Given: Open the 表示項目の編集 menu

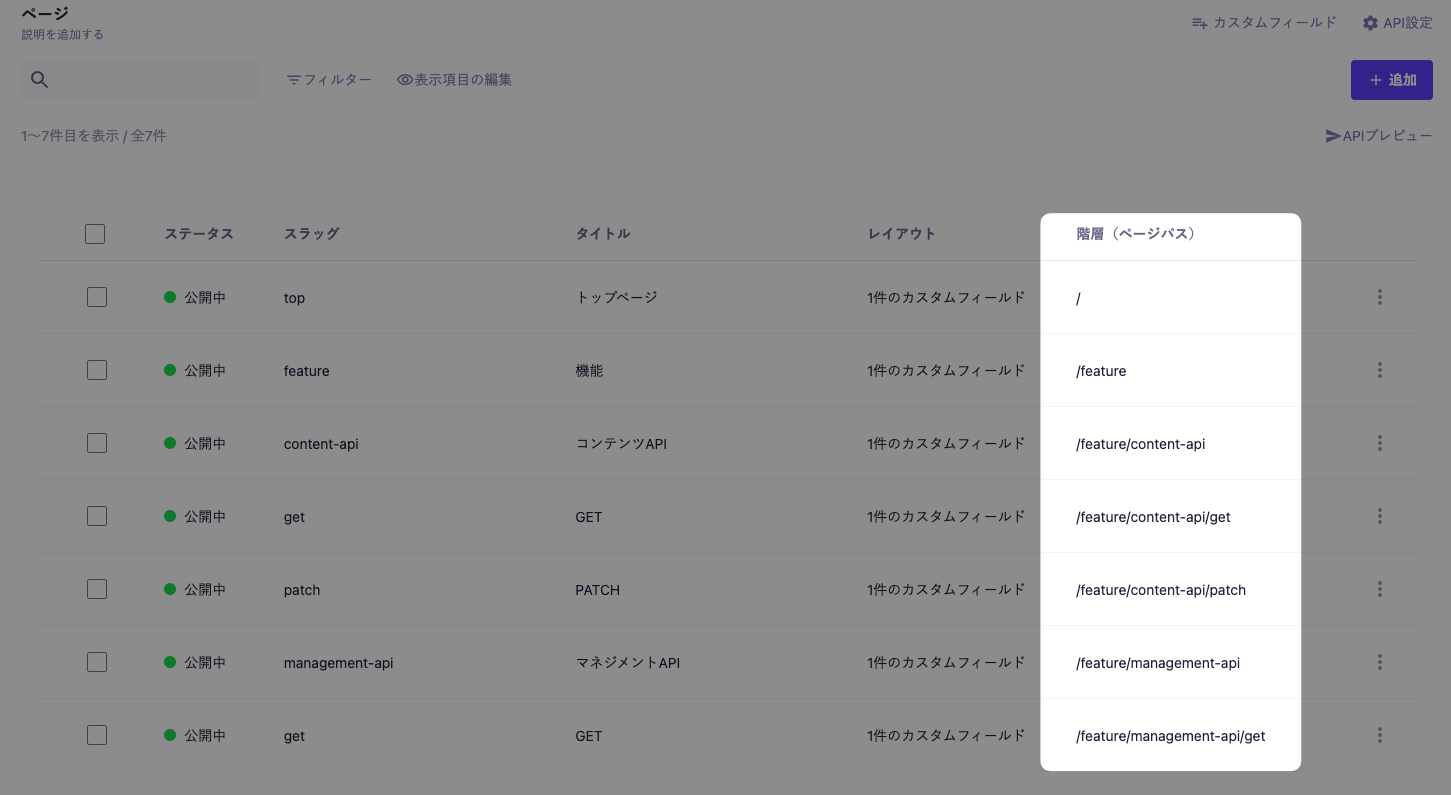Looking at the screenshot, I should [x=455, y=79].
